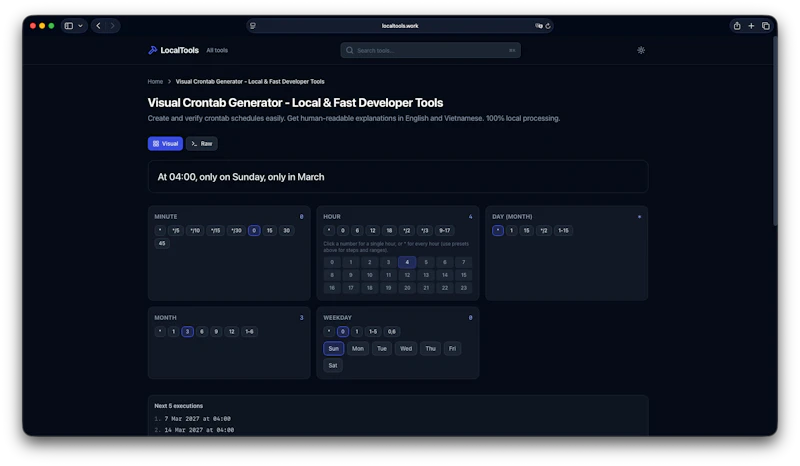Select the 1-5 weekday preset
The height and width of the screenshot is (466, 800).
coord(373,331)
